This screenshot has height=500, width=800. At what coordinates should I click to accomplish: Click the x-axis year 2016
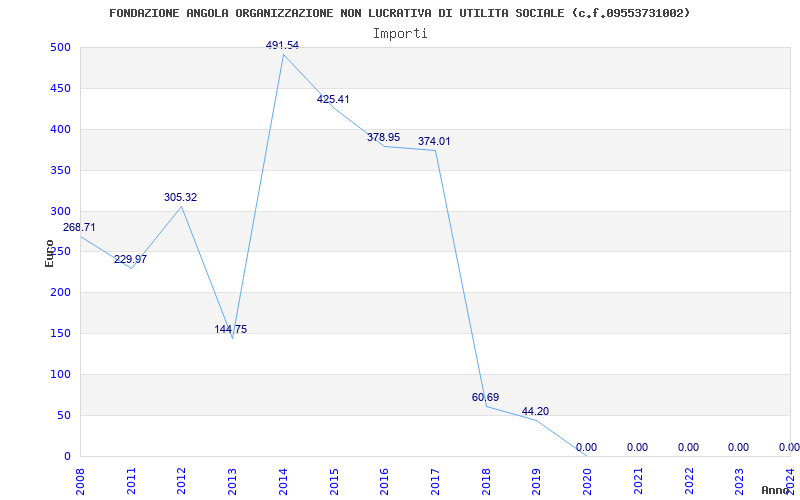[385, 481]
